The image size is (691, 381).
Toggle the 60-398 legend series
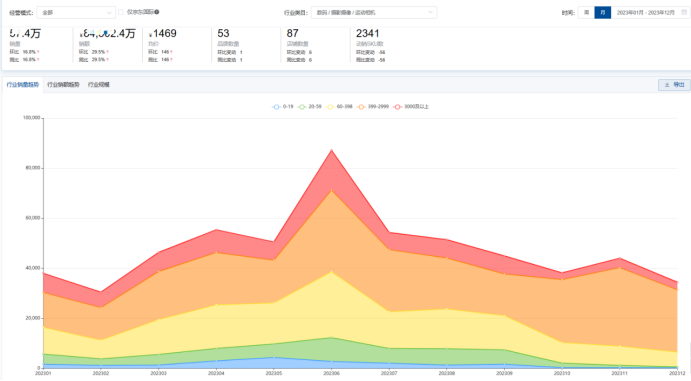[x=339, y=107]
